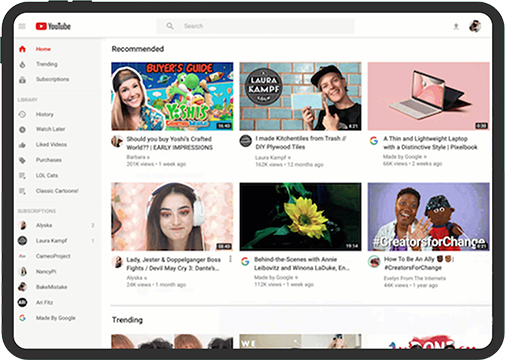This screenshot has width=505, height=360.
Task: Click the Liked Videos thumbs-up icon
Action: [x=22, y=145]
